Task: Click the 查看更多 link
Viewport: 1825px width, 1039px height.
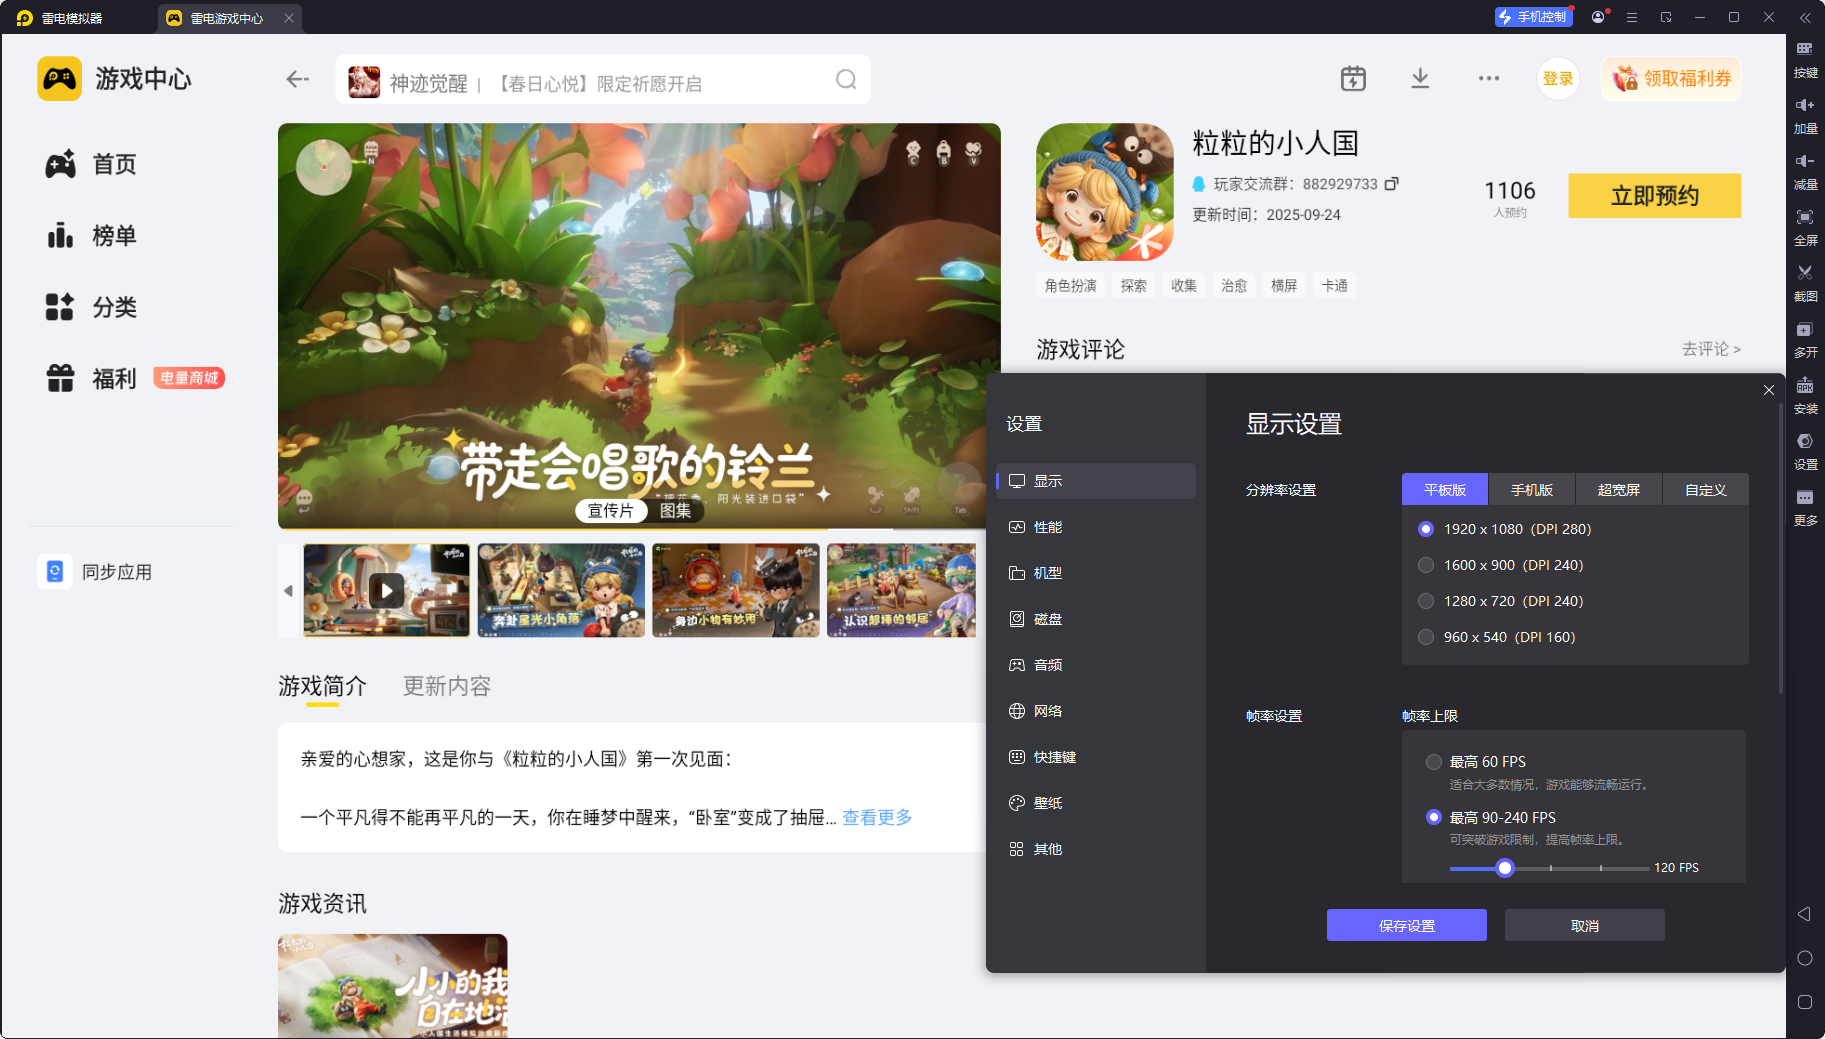Action: click(x=877, y=818)
